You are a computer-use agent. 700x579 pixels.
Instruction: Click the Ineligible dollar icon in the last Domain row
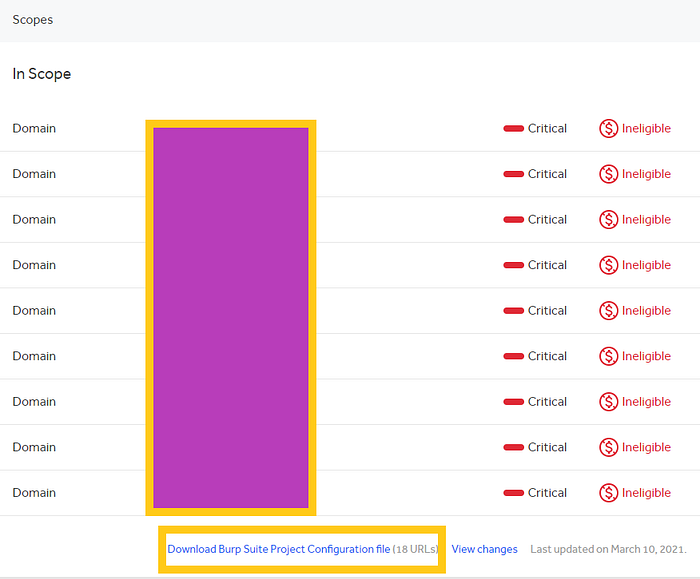608,493
